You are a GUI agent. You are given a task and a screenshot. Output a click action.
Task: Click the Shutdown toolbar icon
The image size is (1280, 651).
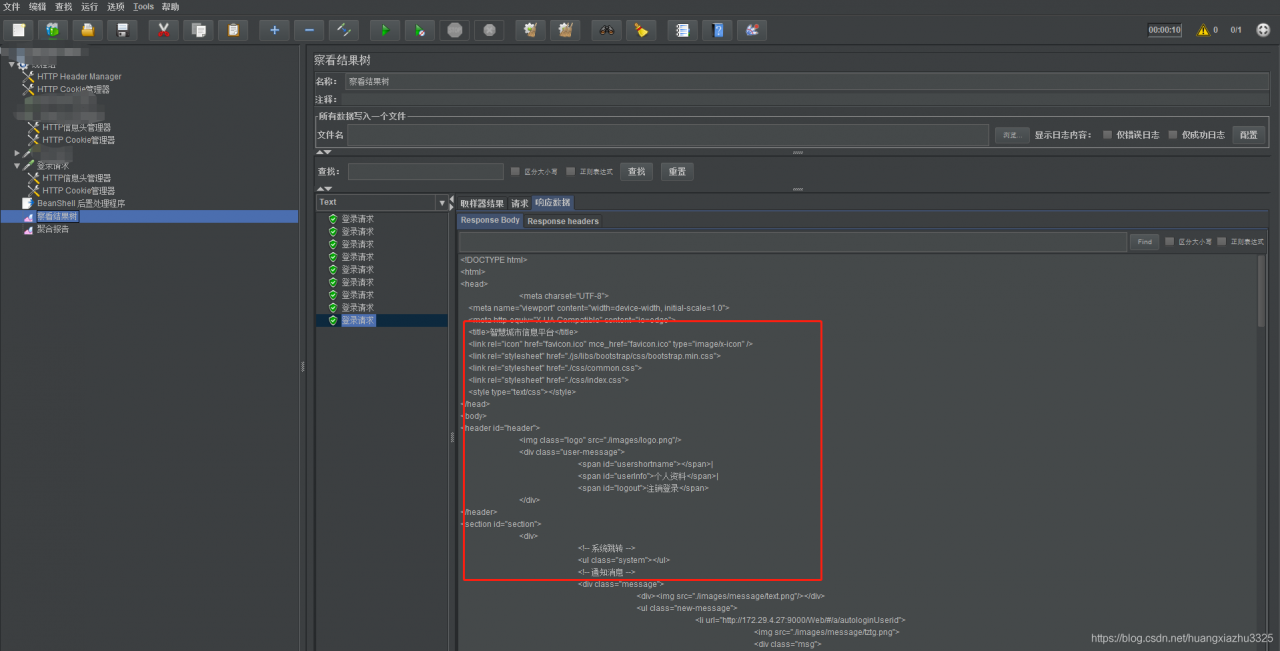pyautogui.click(x=489, y=29)
